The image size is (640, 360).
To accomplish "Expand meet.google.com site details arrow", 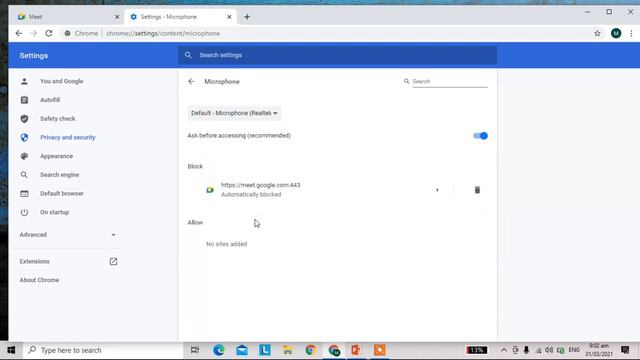I will pyautogui.click(x=437, y=190).
